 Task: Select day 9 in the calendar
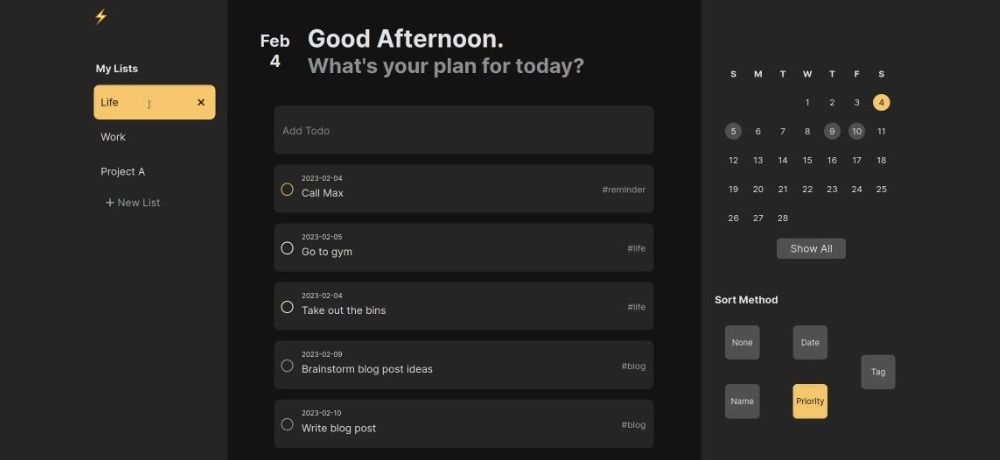(832, 131)
